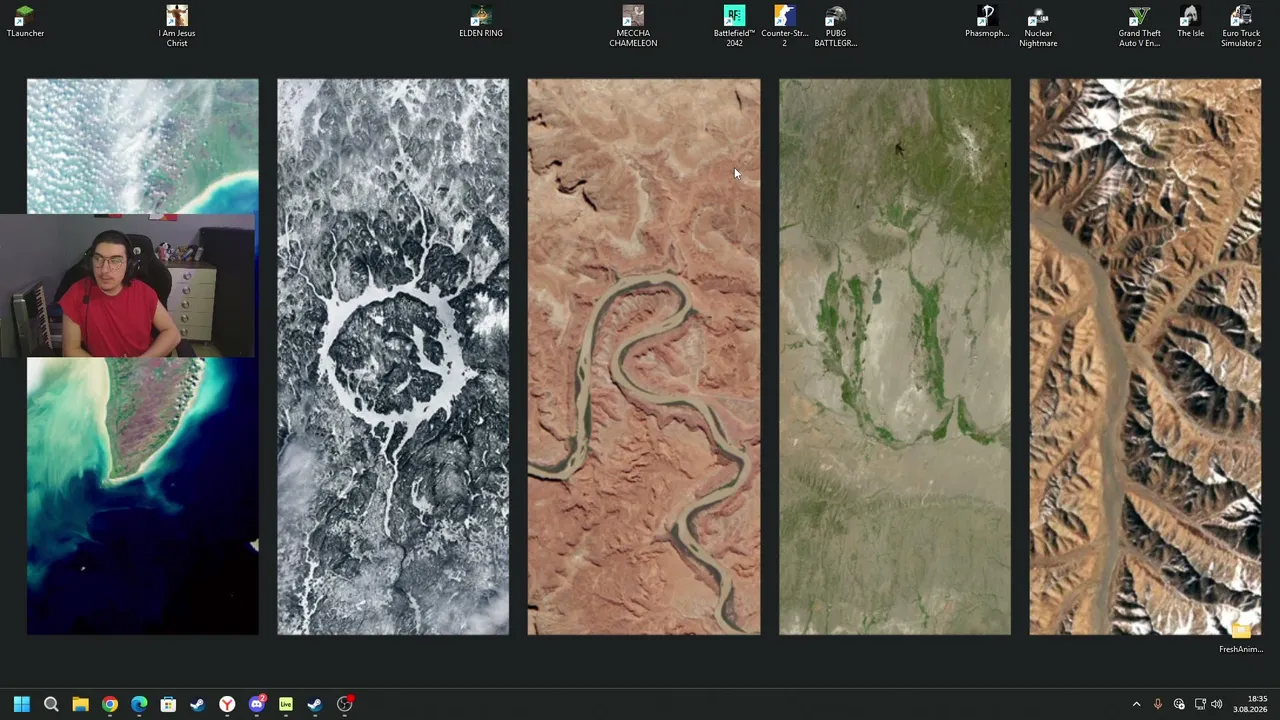Select The Isle desktop icon

pos(1190,21)
